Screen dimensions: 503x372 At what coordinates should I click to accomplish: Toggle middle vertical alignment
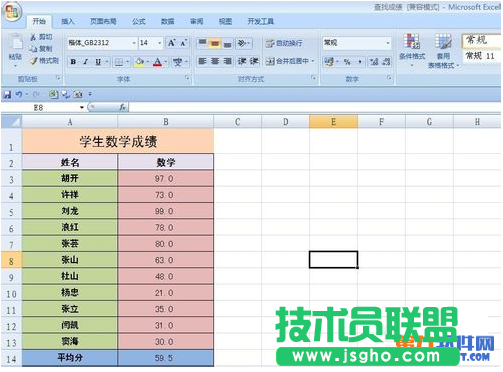tap(215, 43)
